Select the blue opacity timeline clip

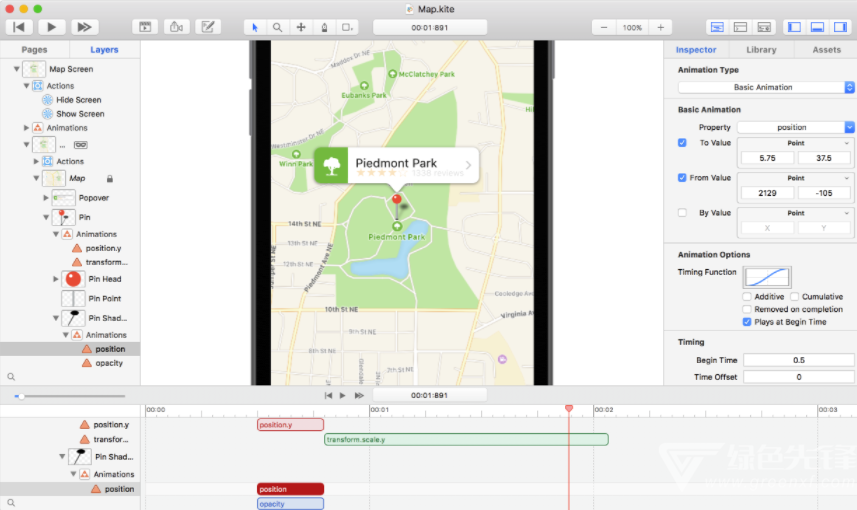tap(290, 504)
